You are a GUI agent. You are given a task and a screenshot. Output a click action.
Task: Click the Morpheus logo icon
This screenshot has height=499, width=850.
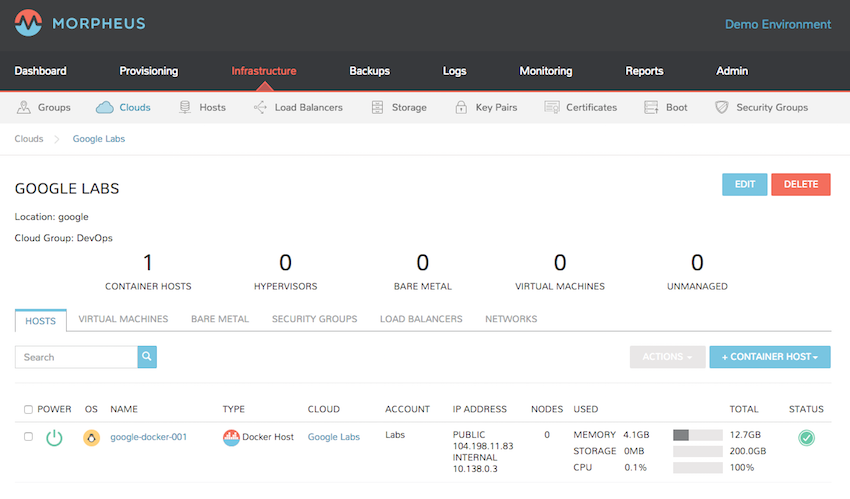[28, 23]
